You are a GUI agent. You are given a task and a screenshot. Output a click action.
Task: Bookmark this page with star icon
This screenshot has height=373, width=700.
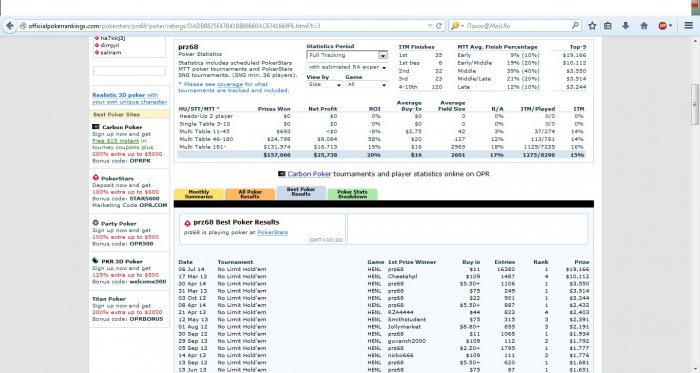pyautogui.click(x=592, y=26)
